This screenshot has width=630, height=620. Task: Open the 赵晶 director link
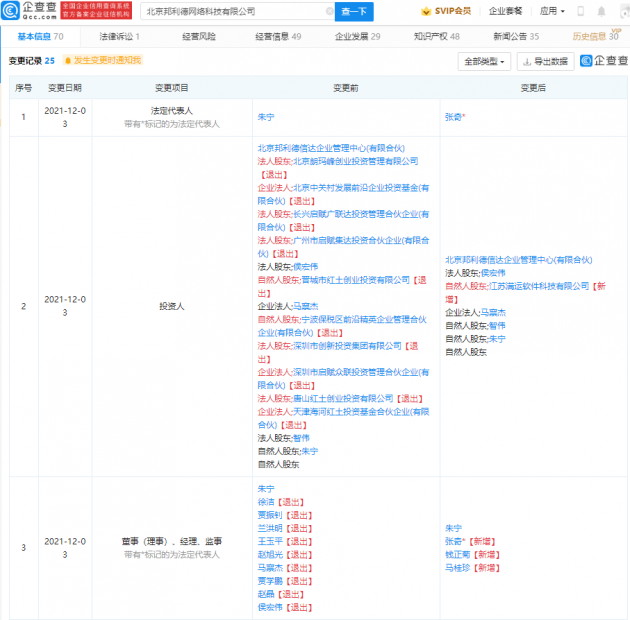pyautogui.click(x=266, y=594)
